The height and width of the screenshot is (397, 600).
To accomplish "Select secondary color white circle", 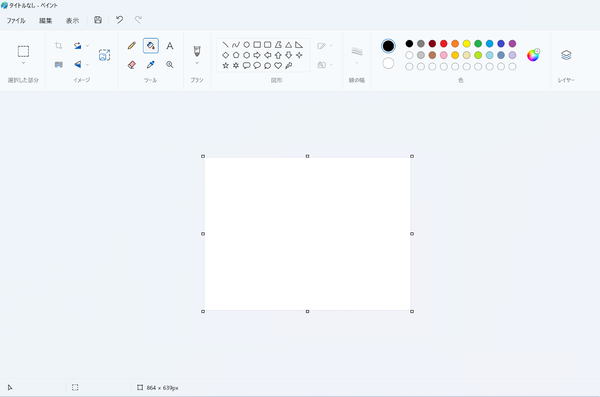I will coord(388,64).
